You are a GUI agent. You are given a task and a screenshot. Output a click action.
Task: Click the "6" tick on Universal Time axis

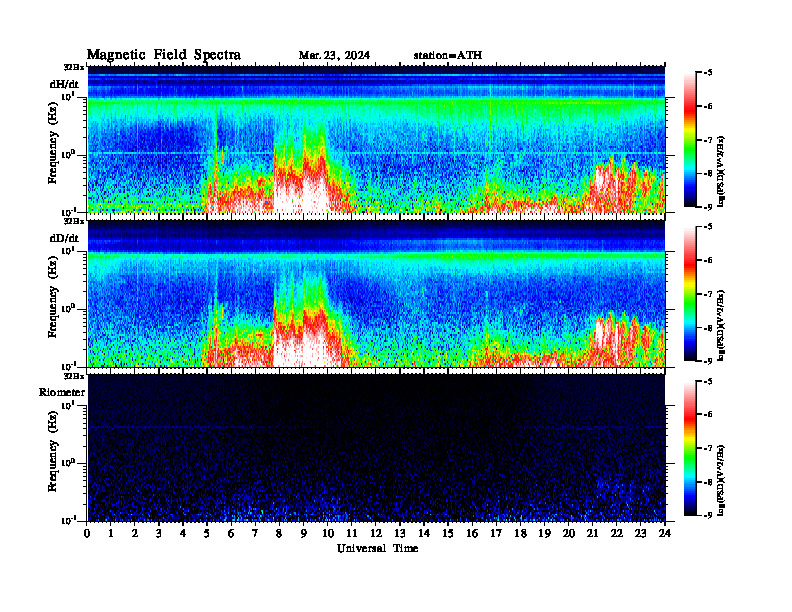(231, 533)
